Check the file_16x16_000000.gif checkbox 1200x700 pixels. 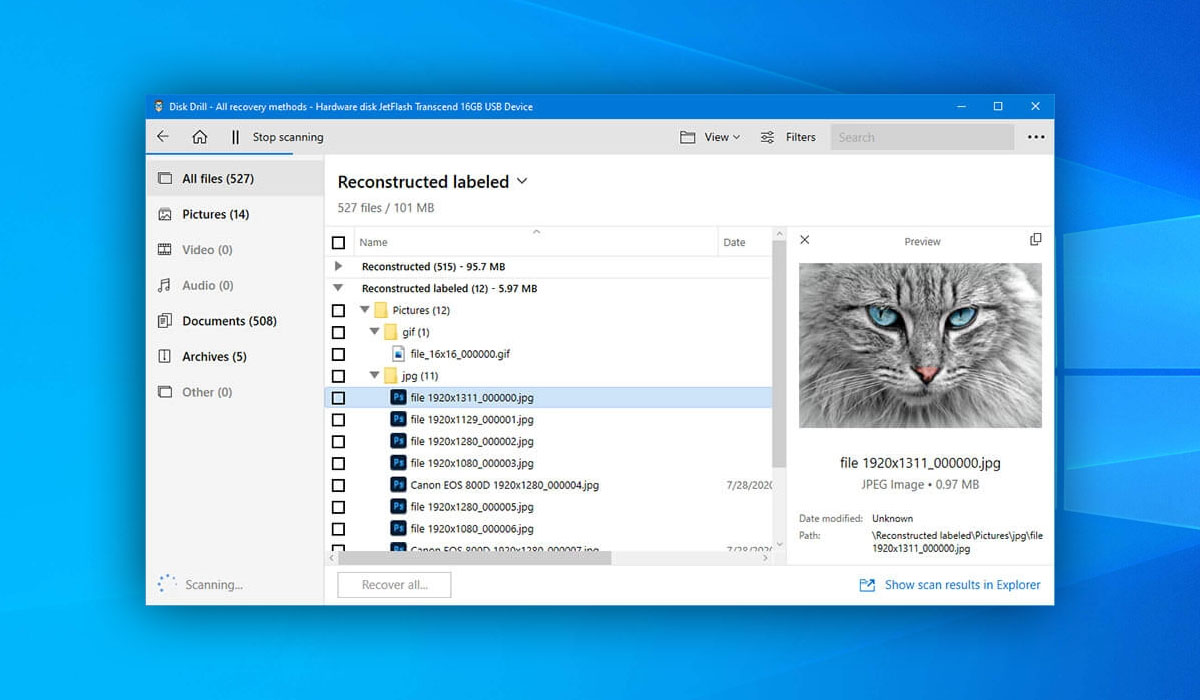pyautogui.click(x=338, y=354)
